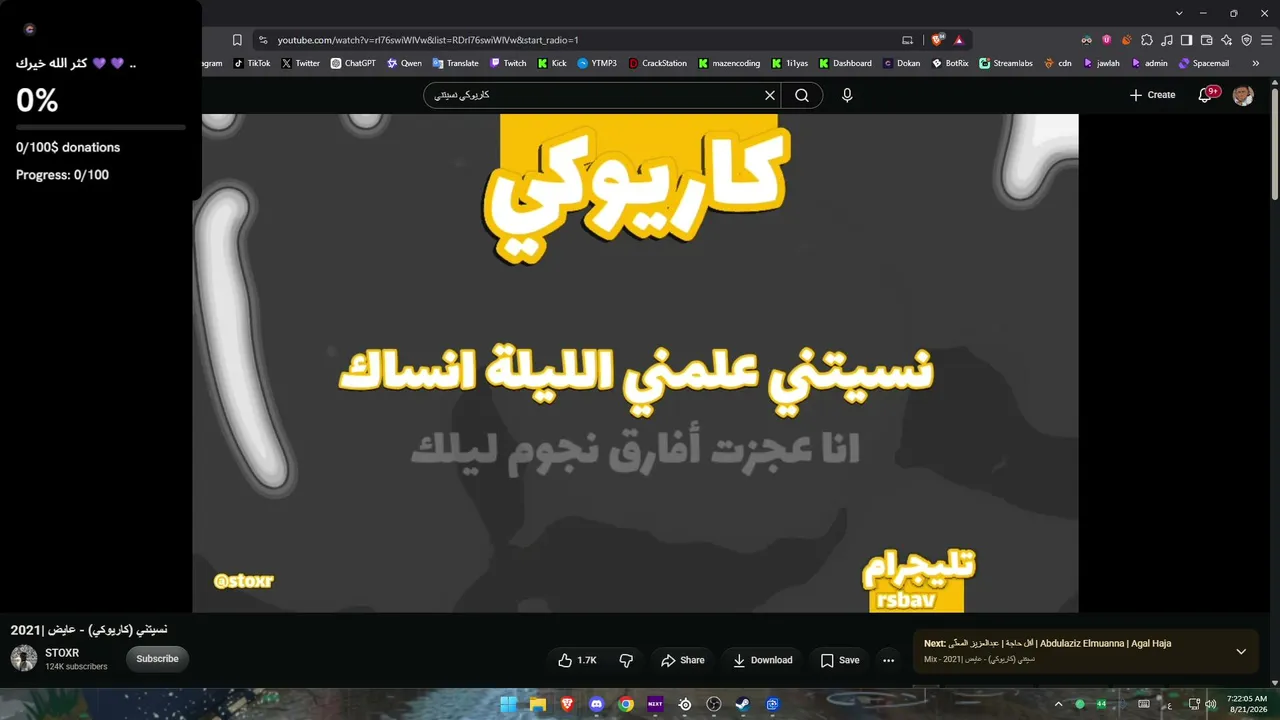
Task: Open the mazencoding bookmark
Action: click(x=730, y=63)
